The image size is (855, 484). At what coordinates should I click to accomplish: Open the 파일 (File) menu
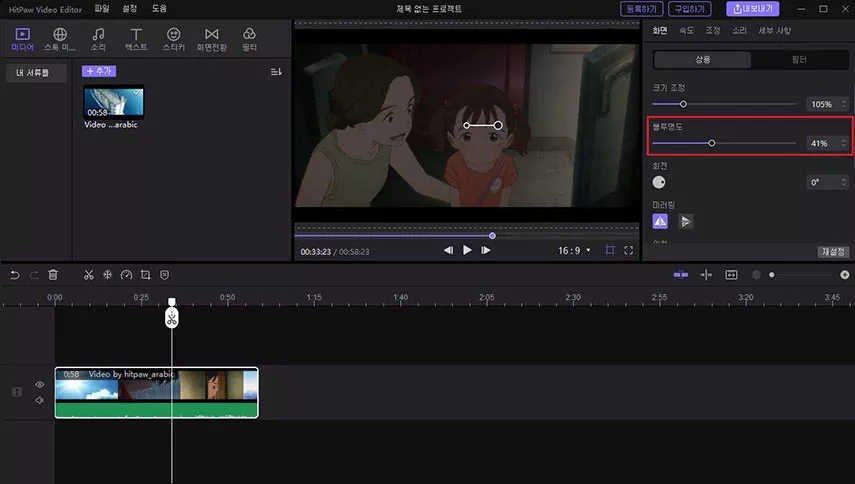click(x=102, y=9)
